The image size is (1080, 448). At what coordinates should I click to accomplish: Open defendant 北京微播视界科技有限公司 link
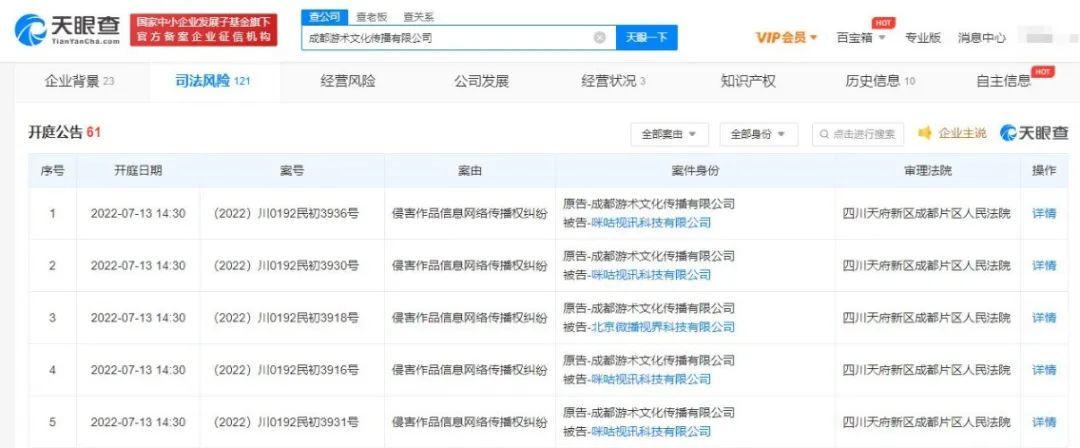coord(663,327)
